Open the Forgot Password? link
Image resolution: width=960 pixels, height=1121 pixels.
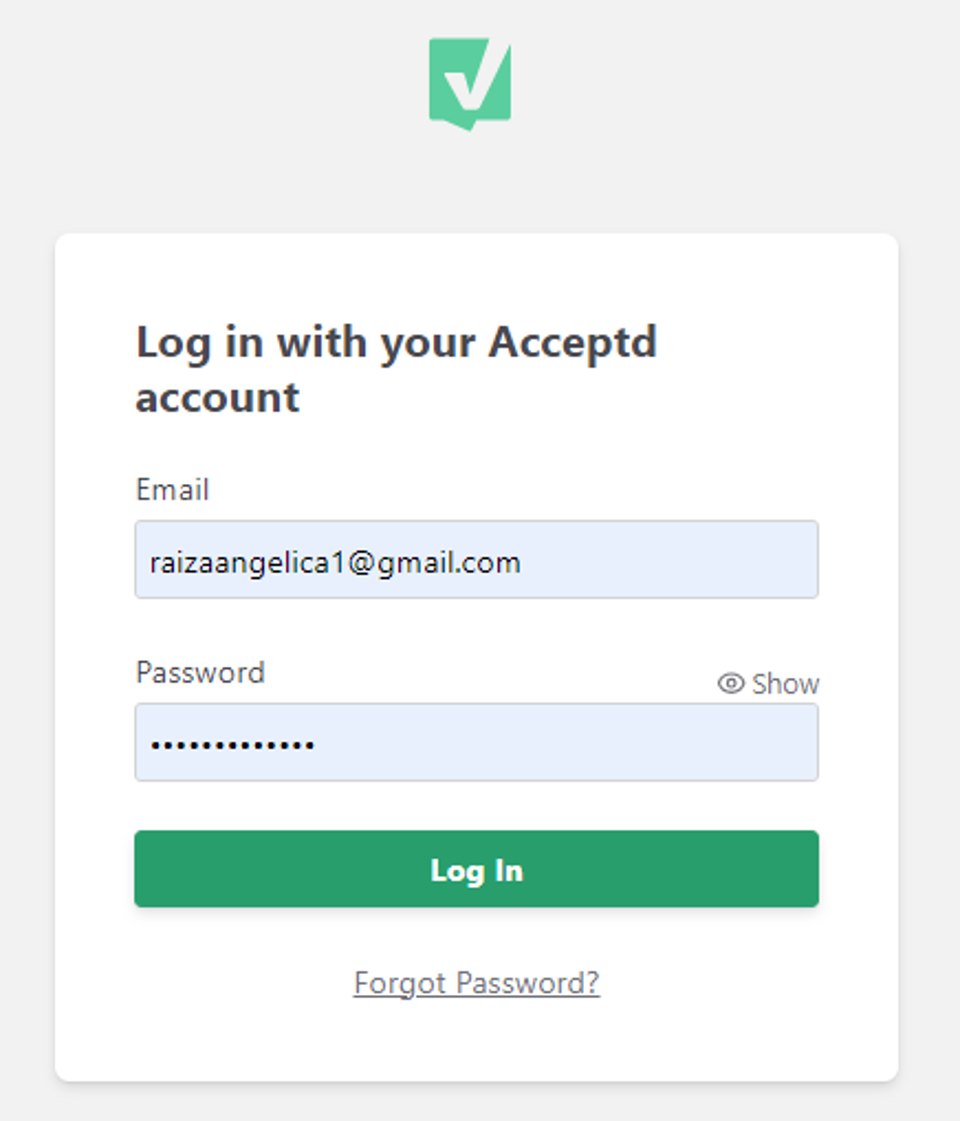pos(476,983)
